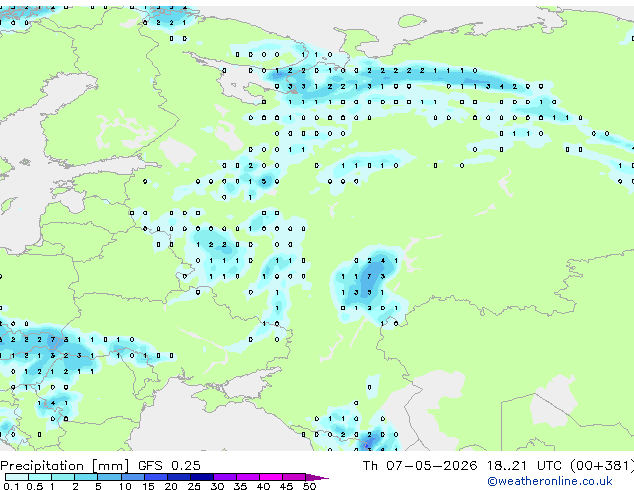Click the "25" legend scale label
The image size is (634, 490).
(x=194, y=486)
